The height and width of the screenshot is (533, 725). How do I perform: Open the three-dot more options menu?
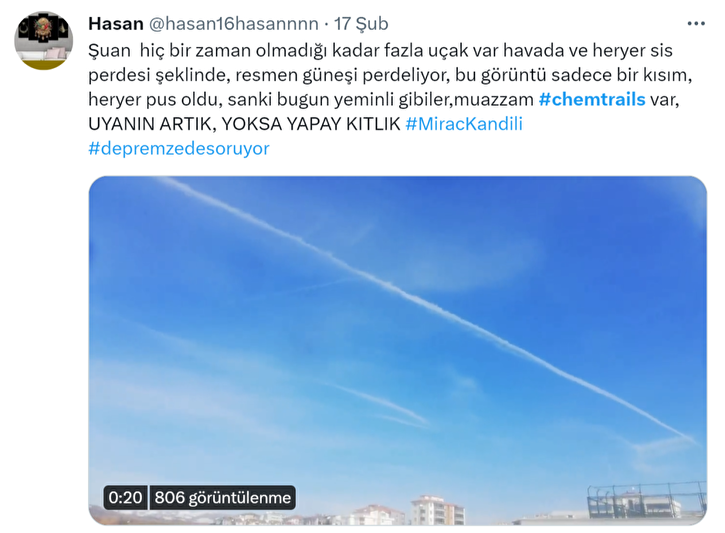[696, 24]
